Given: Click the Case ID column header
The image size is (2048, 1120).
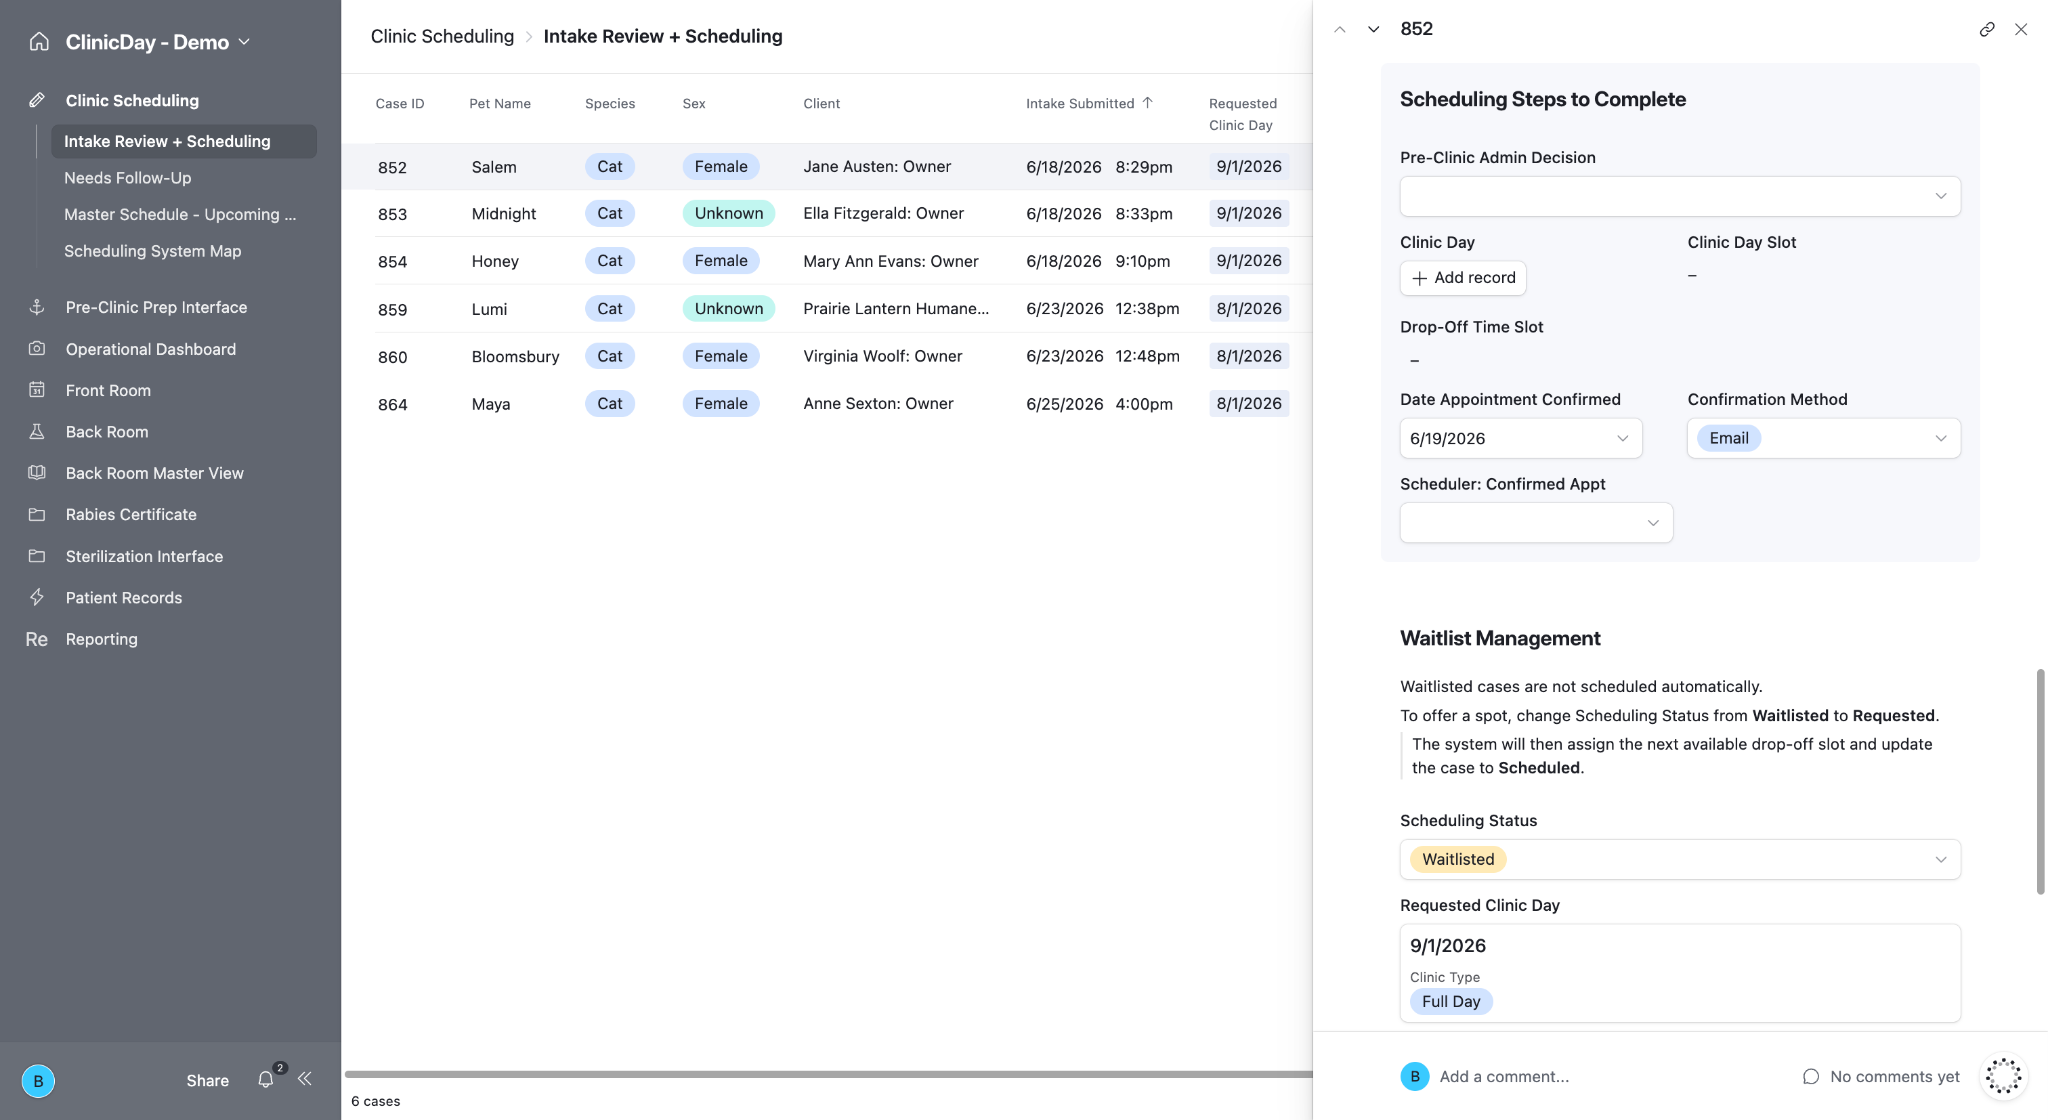Looking at the screenshot, I should click(400, 103).
